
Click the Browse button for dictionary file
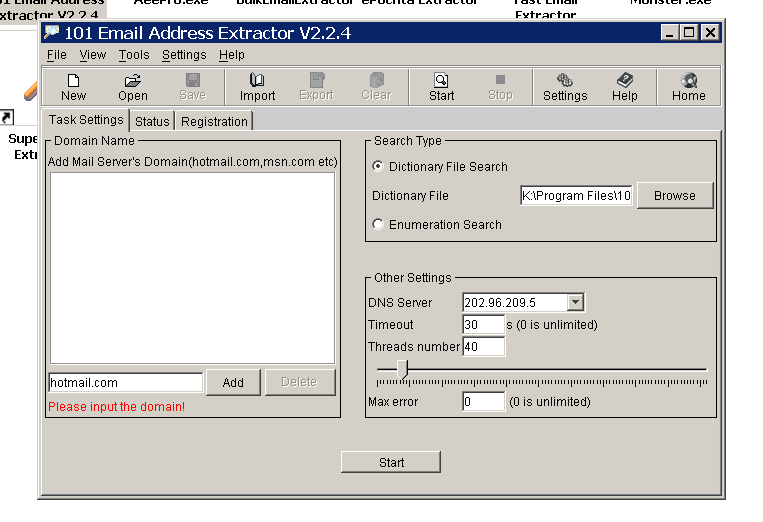(674, 195)
